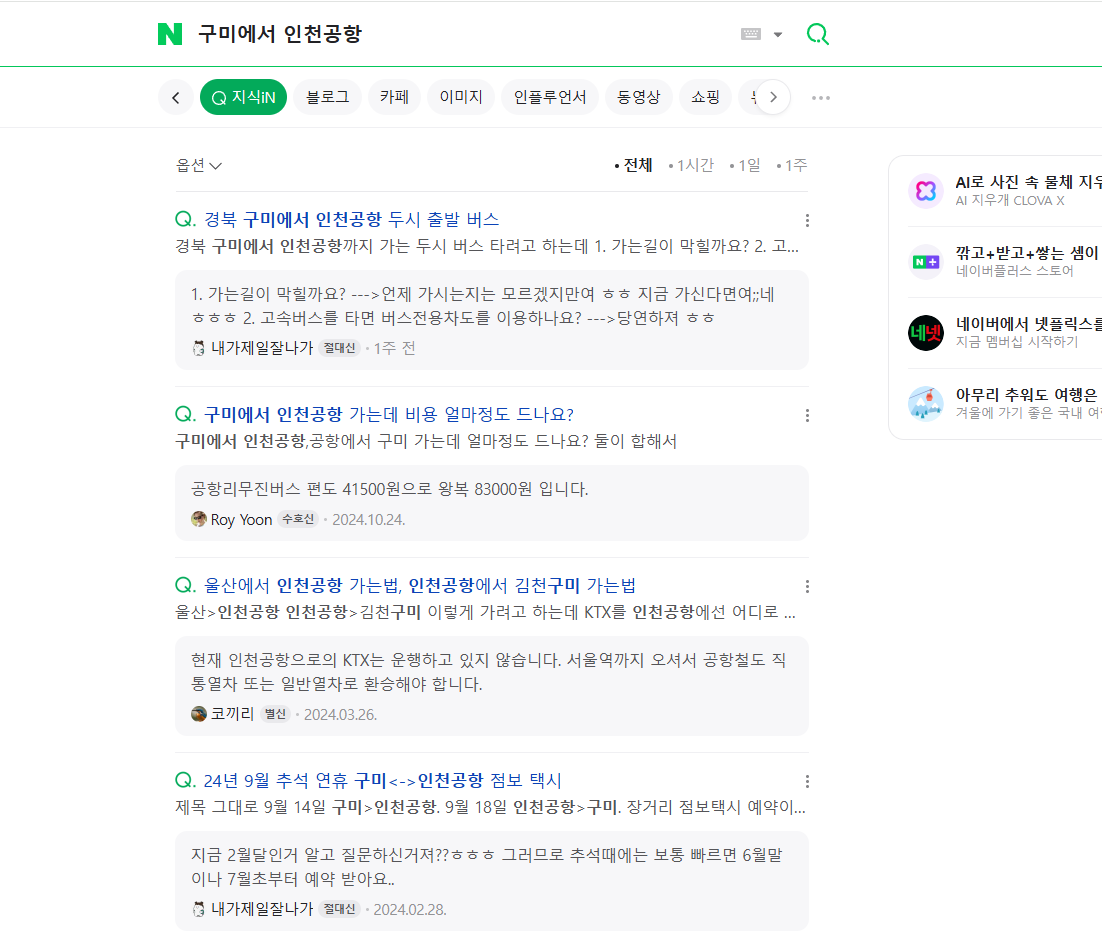
Task: Click answer text 현재 인천공항으로의 KTX는 운행하고
Action: (x=488, y=672)
